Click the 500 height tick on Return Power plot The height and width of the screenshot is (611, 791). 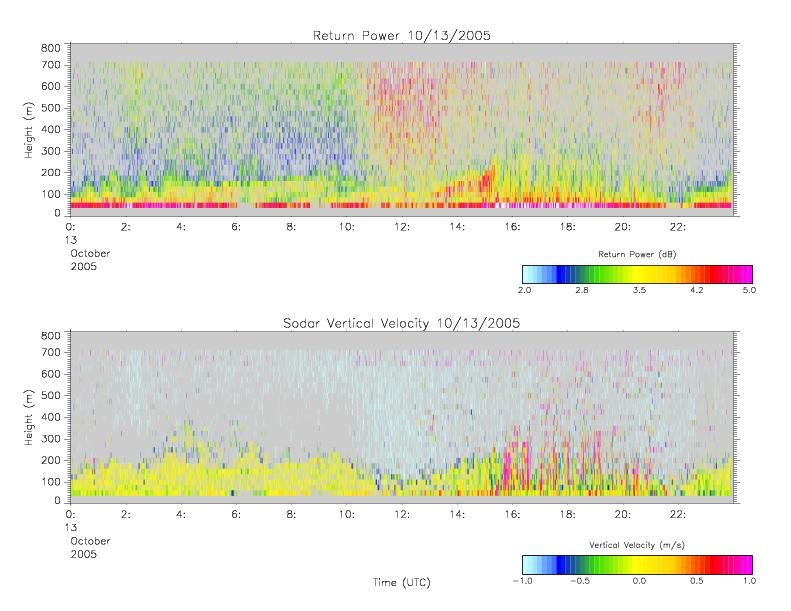[50, 108]
